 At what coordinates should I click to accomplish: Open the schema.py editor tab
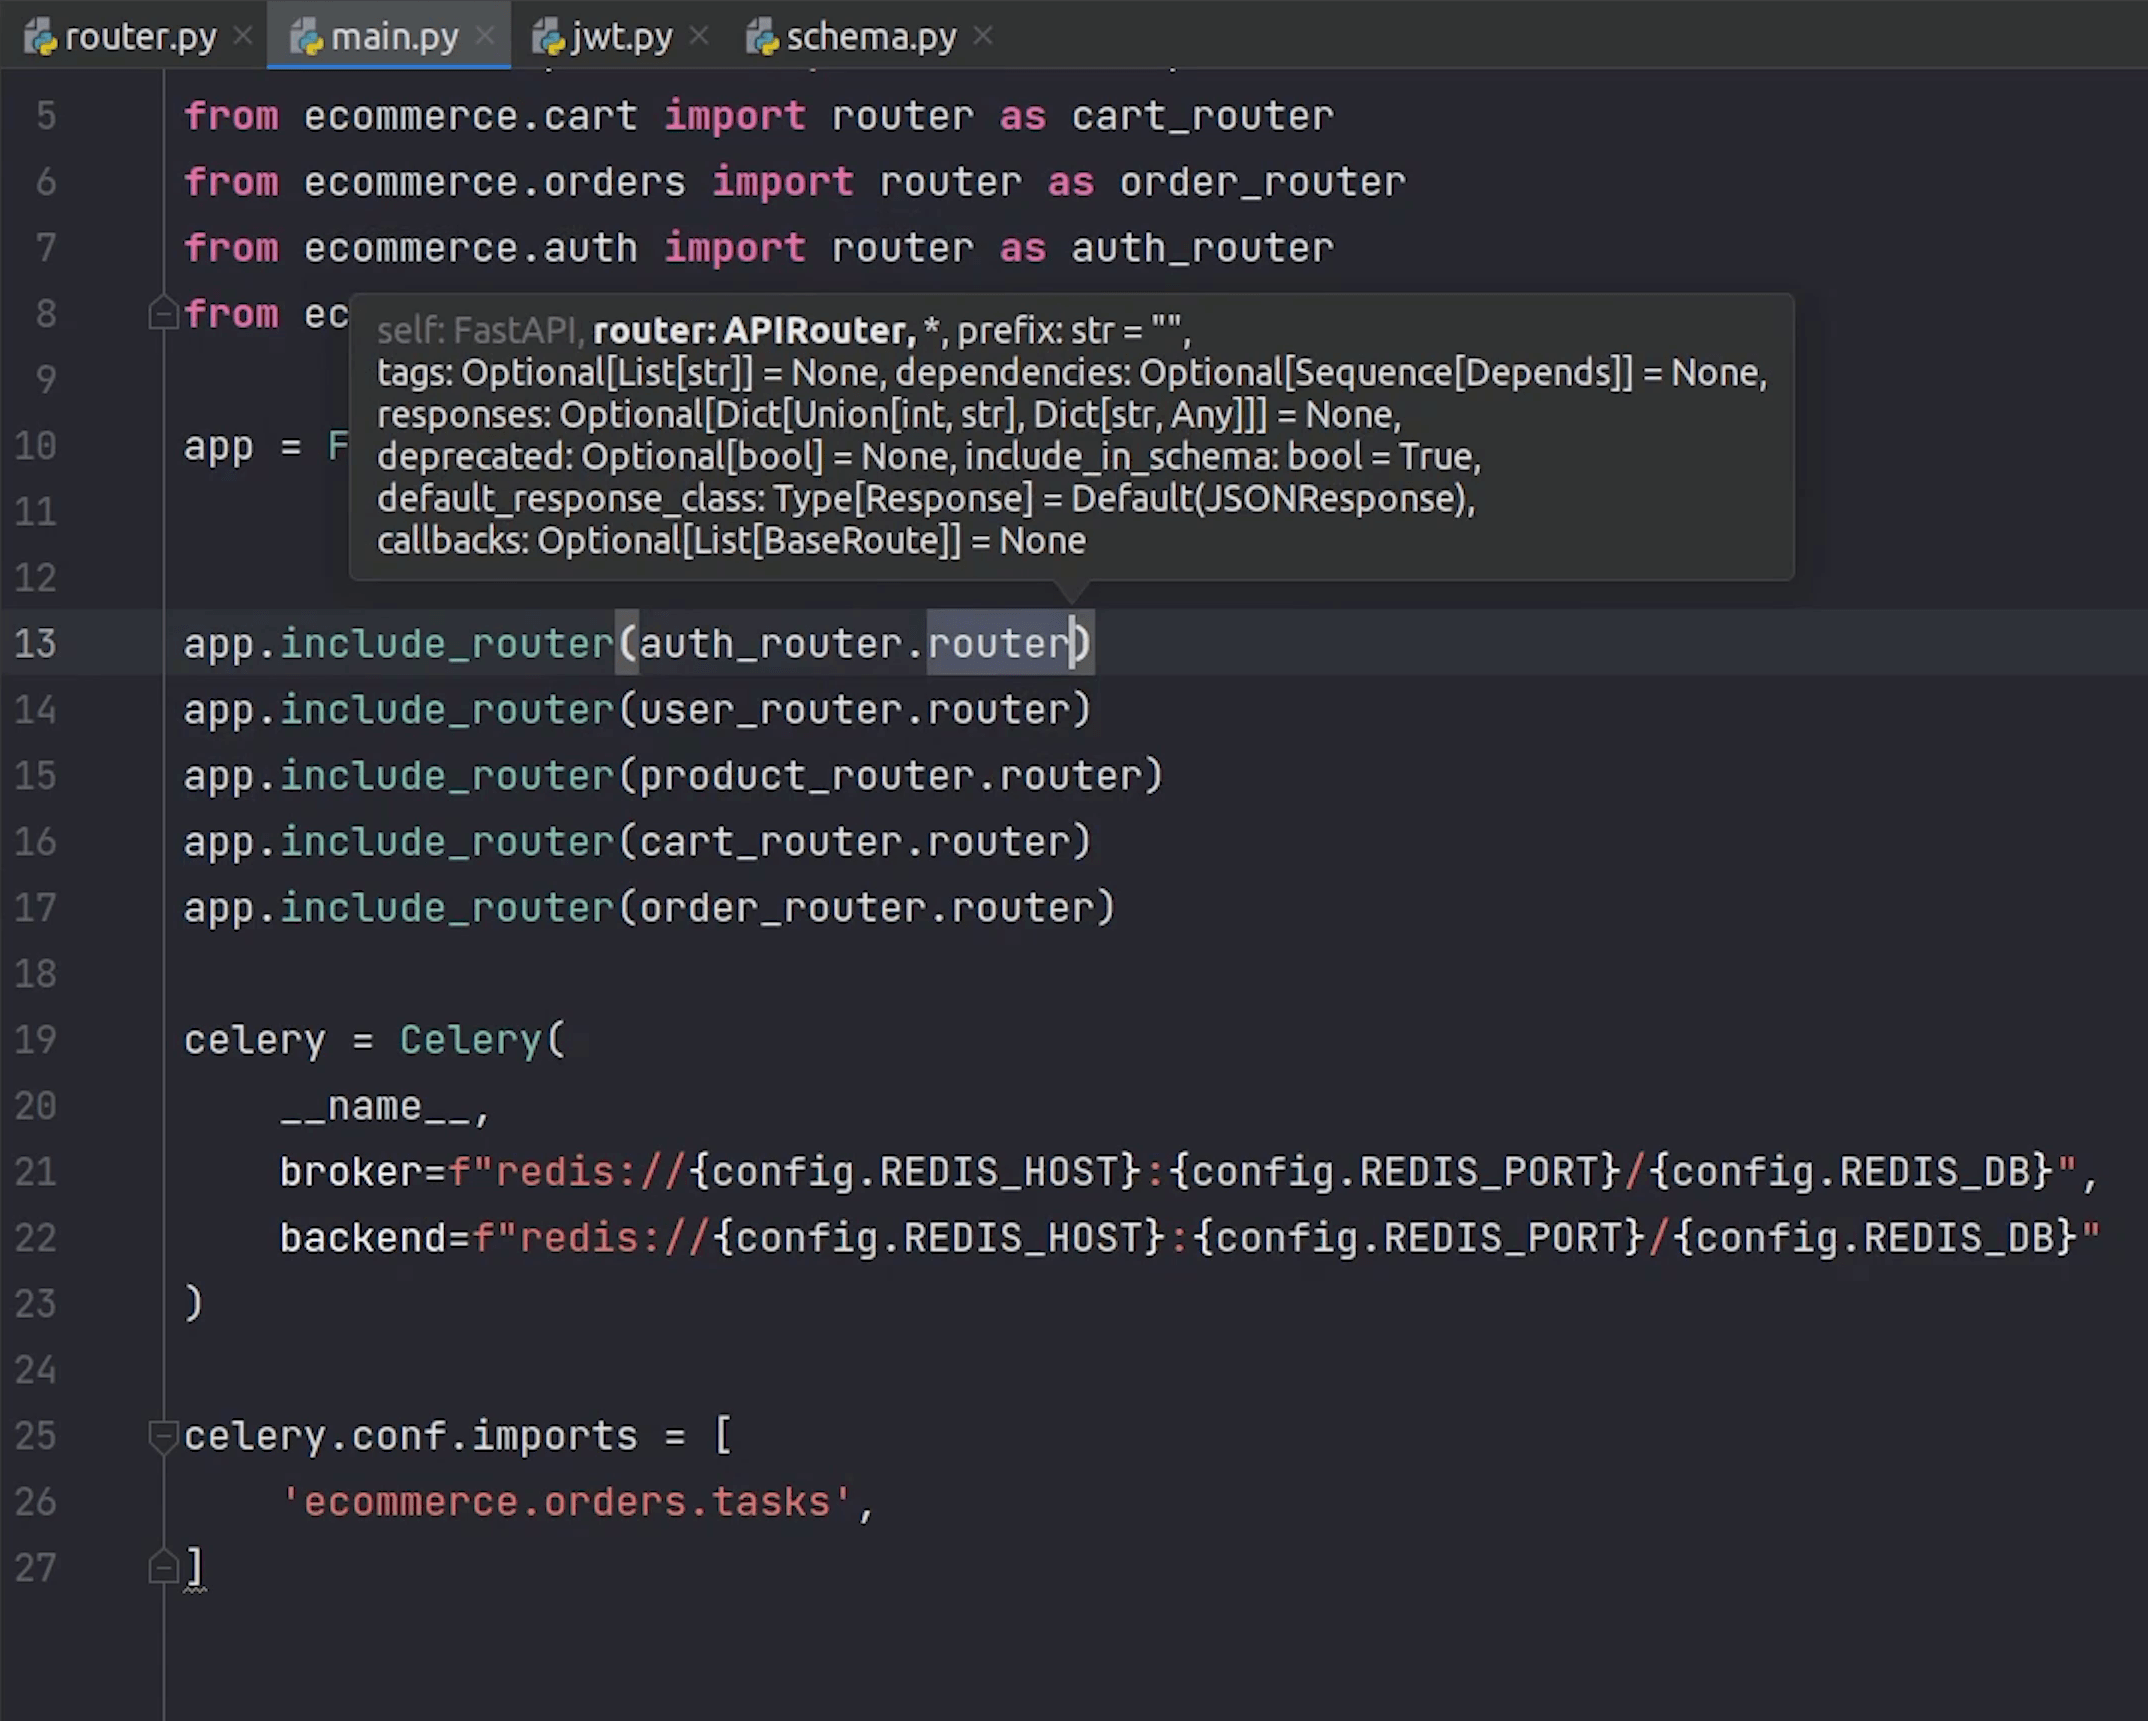click(x=870, y=37)
